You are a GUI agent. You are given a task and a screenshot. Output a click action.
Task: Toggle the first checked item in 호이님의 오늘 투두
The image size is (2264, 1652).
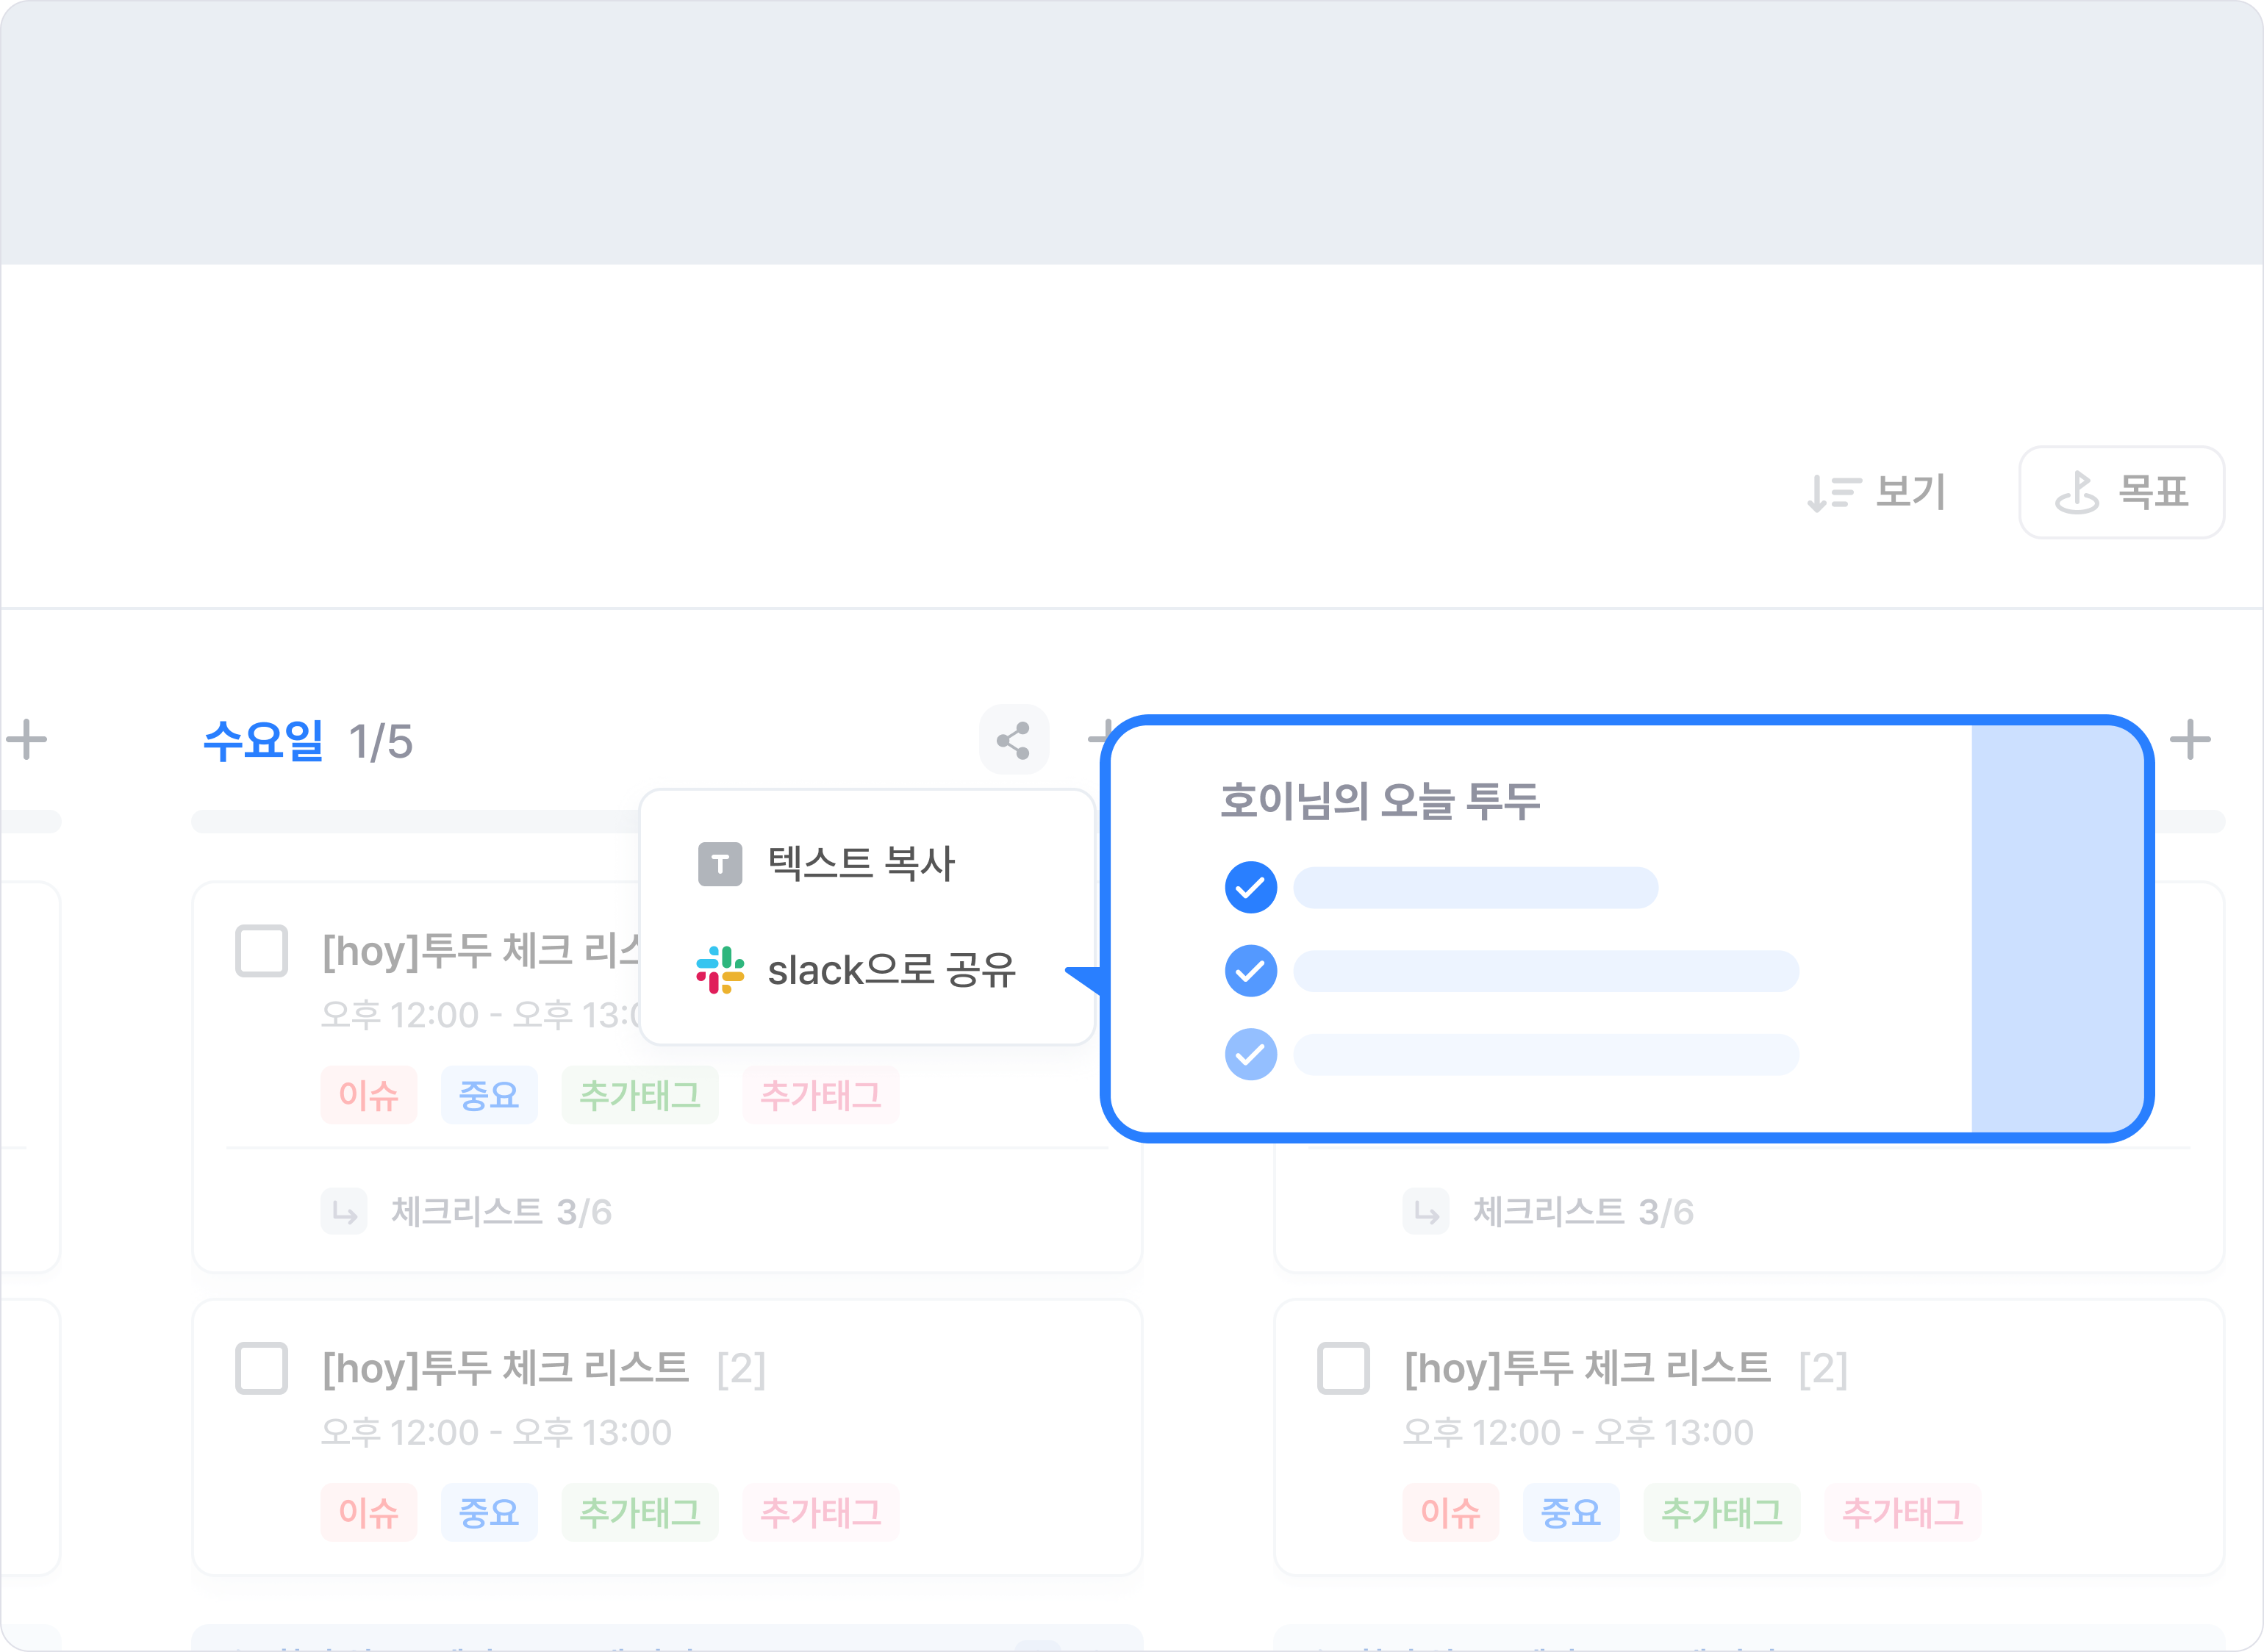[1250, 887]
